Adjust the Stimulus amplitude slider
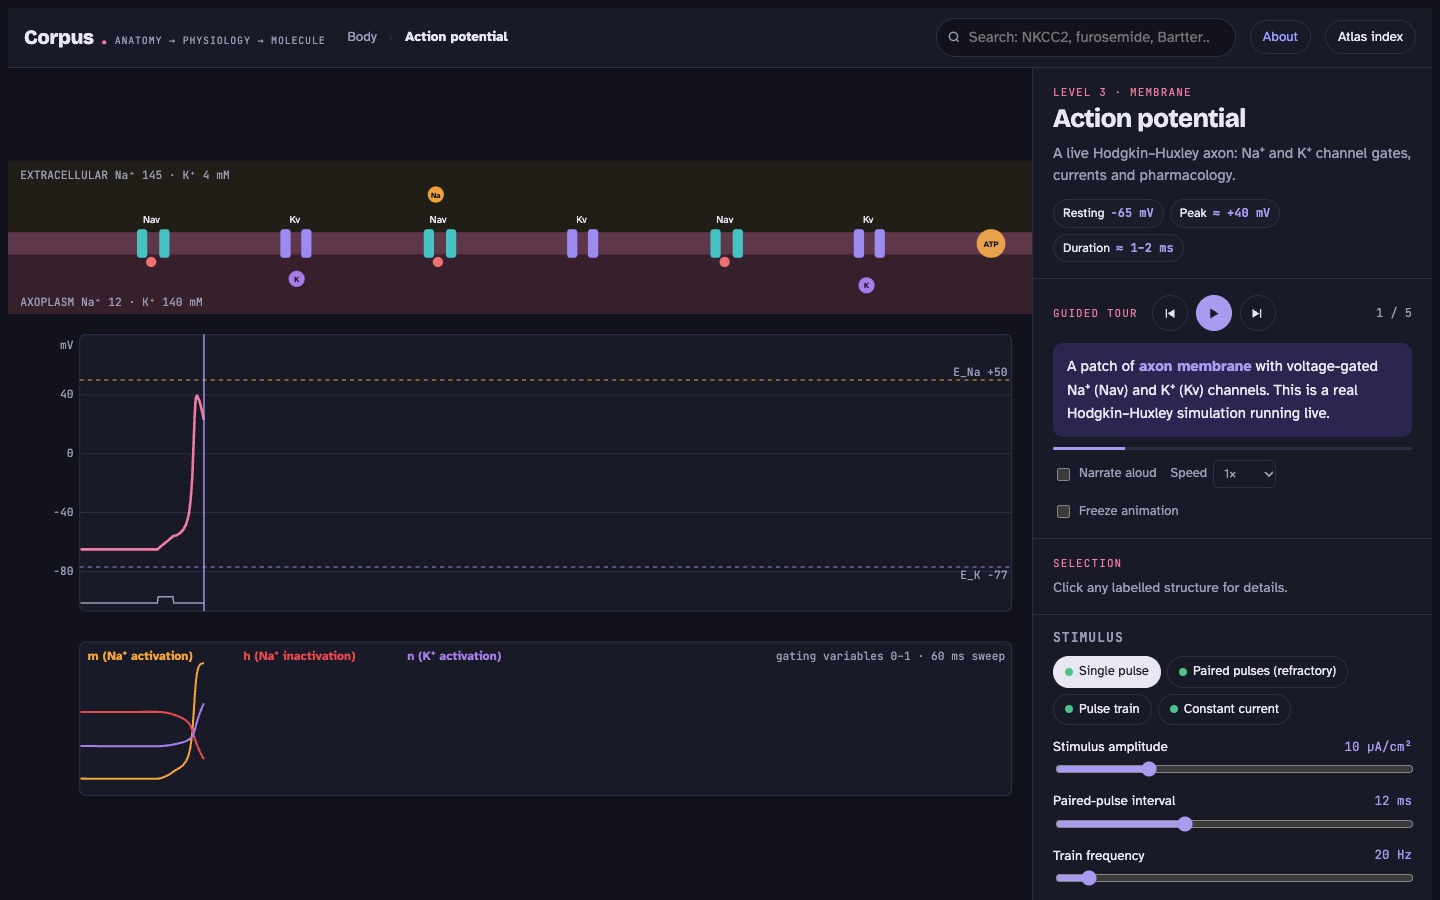 tap(1234, 769)
